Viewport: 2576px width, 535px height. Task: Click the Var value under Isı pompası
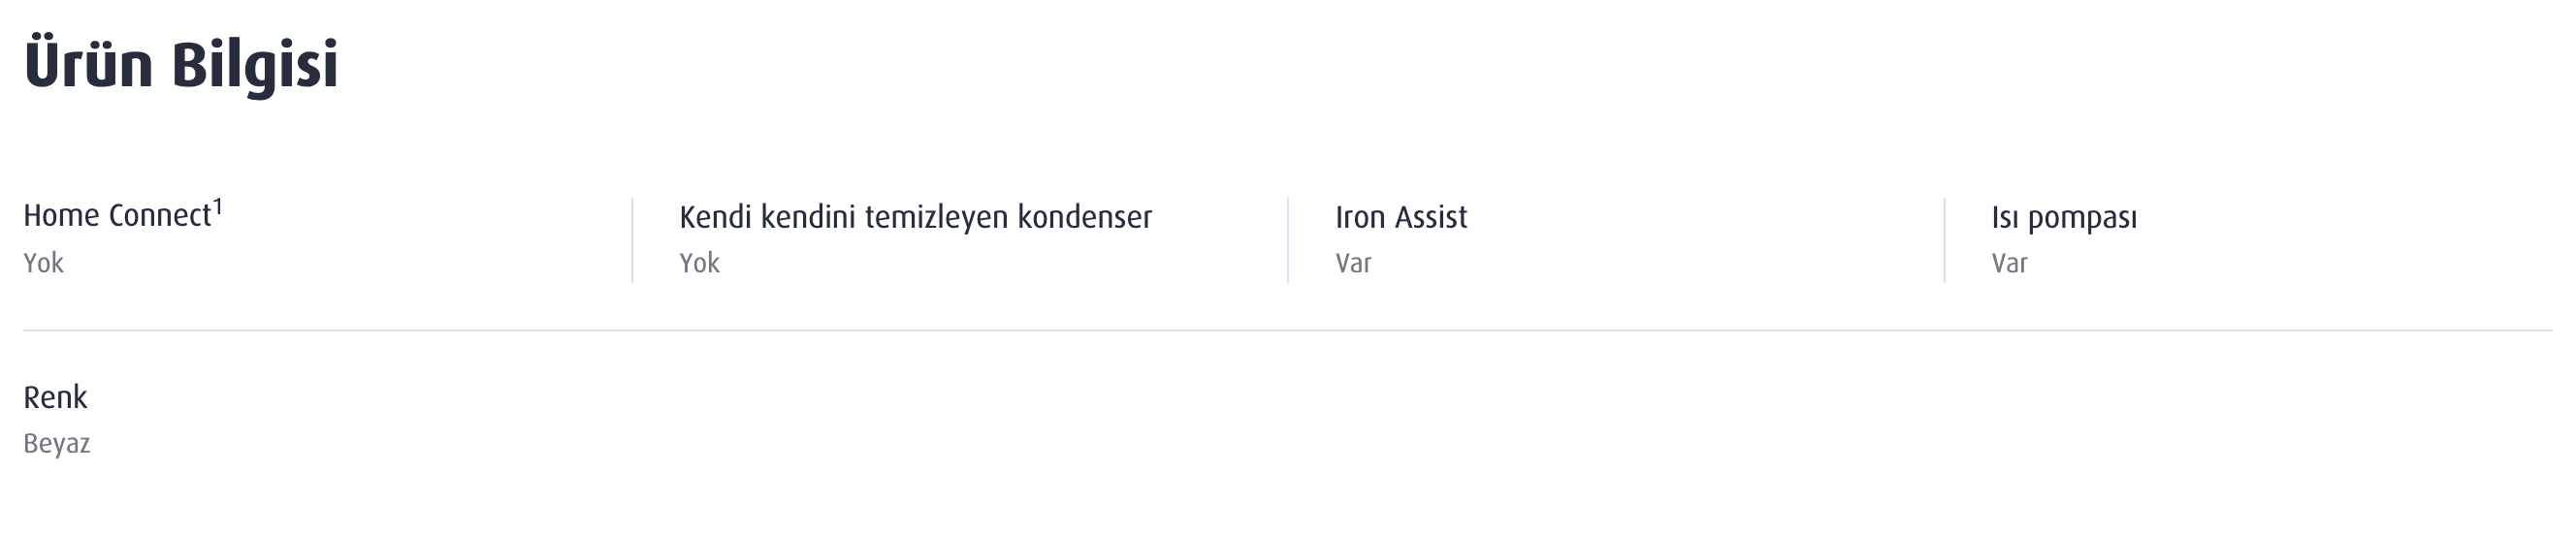pos(2009,263)
